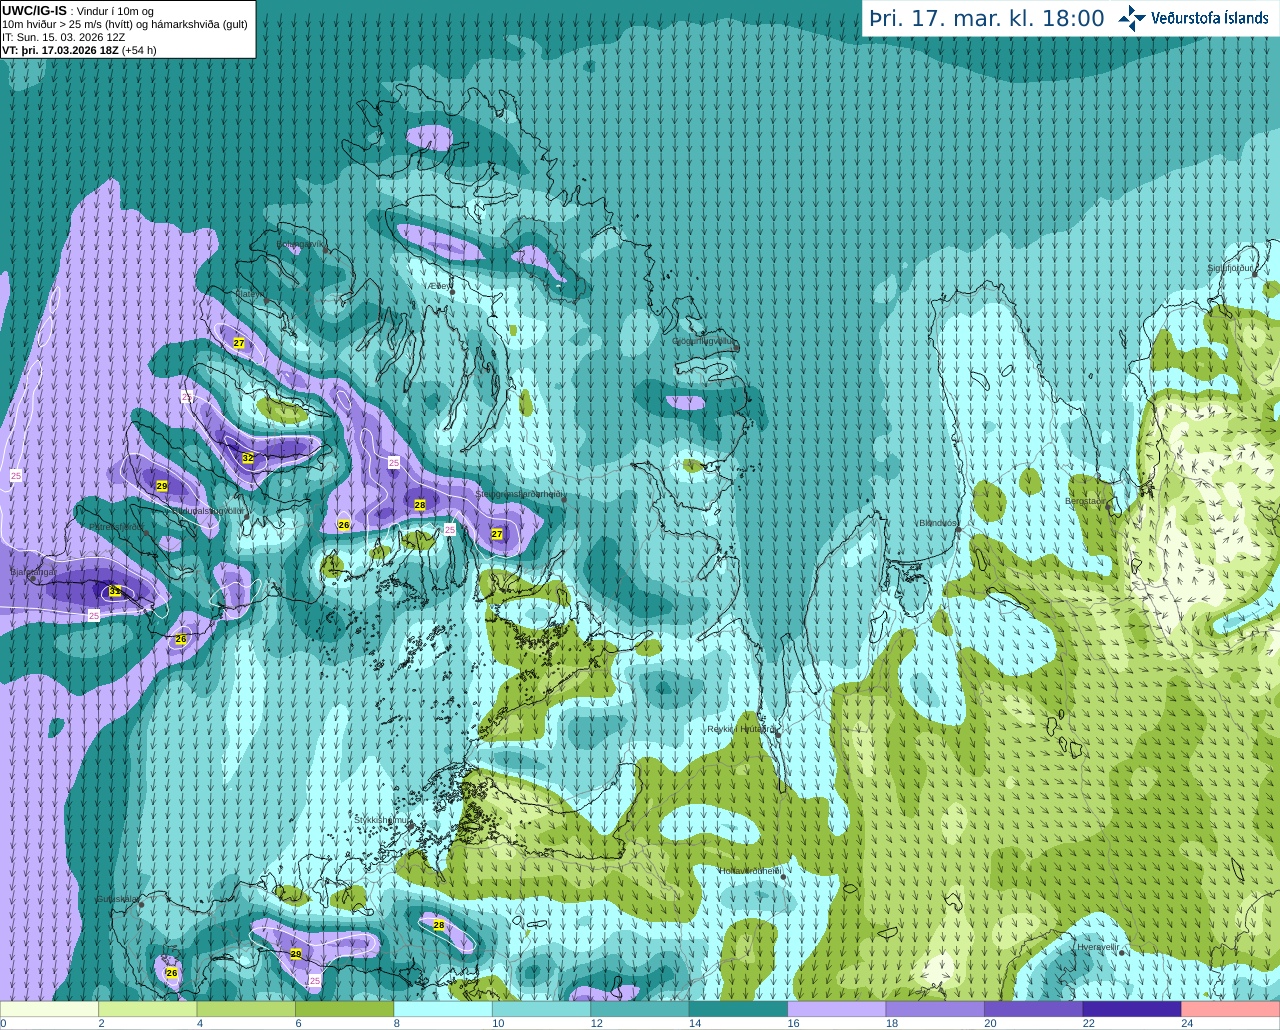Click the Veðurstofa Íslands logo
The width and height of the screenshot is (1280, 1030).
(x=1193, y=18)
